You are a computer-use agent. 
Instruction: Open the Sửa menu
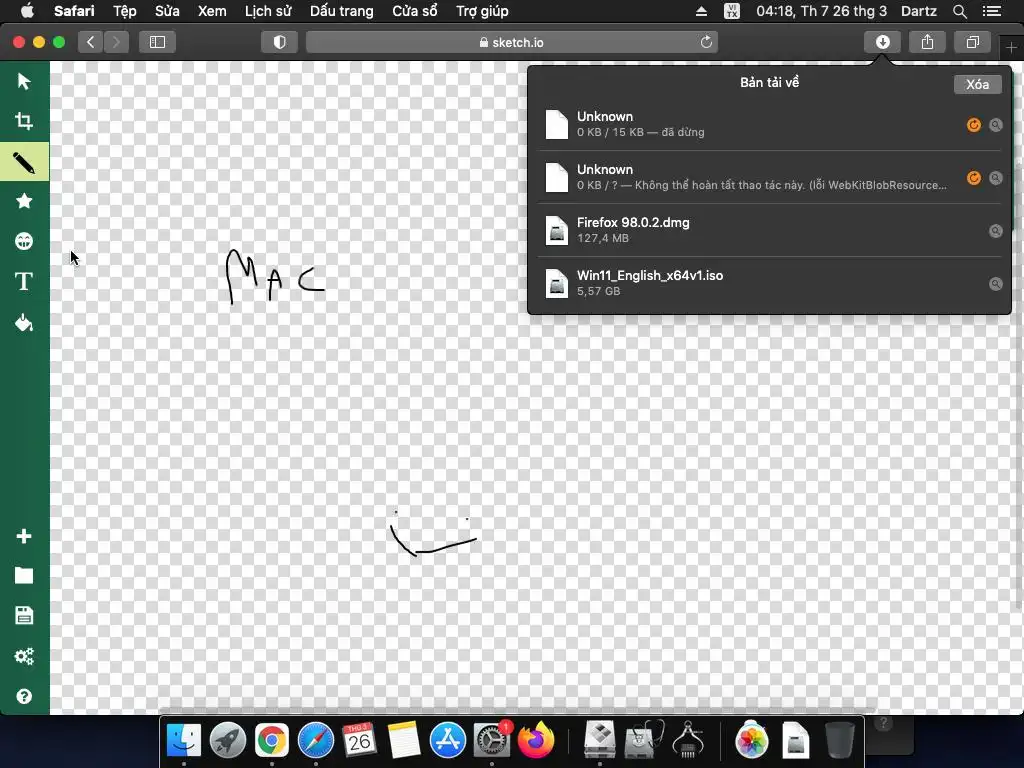click(167, 11)
